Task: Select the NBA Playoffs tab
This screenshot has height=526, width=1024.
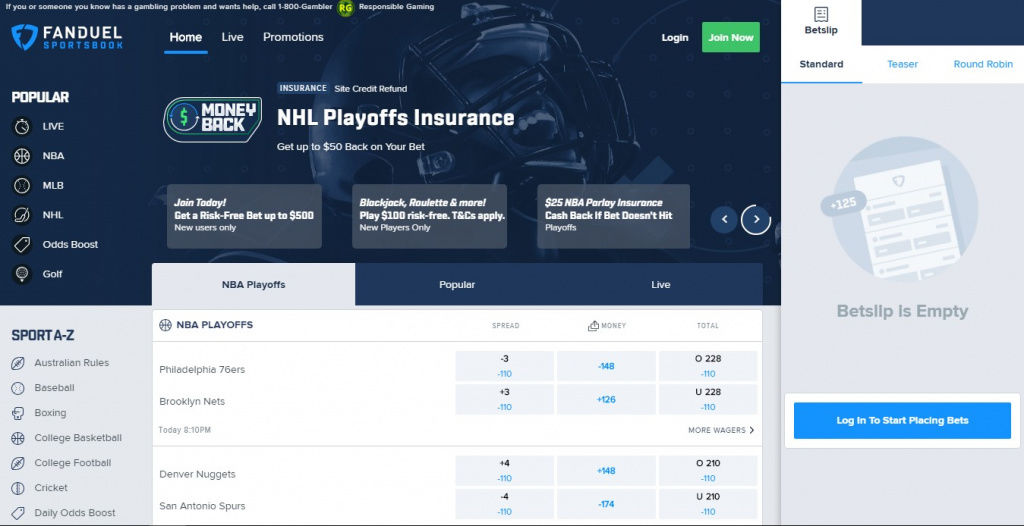Action: (x=253, y=284)
